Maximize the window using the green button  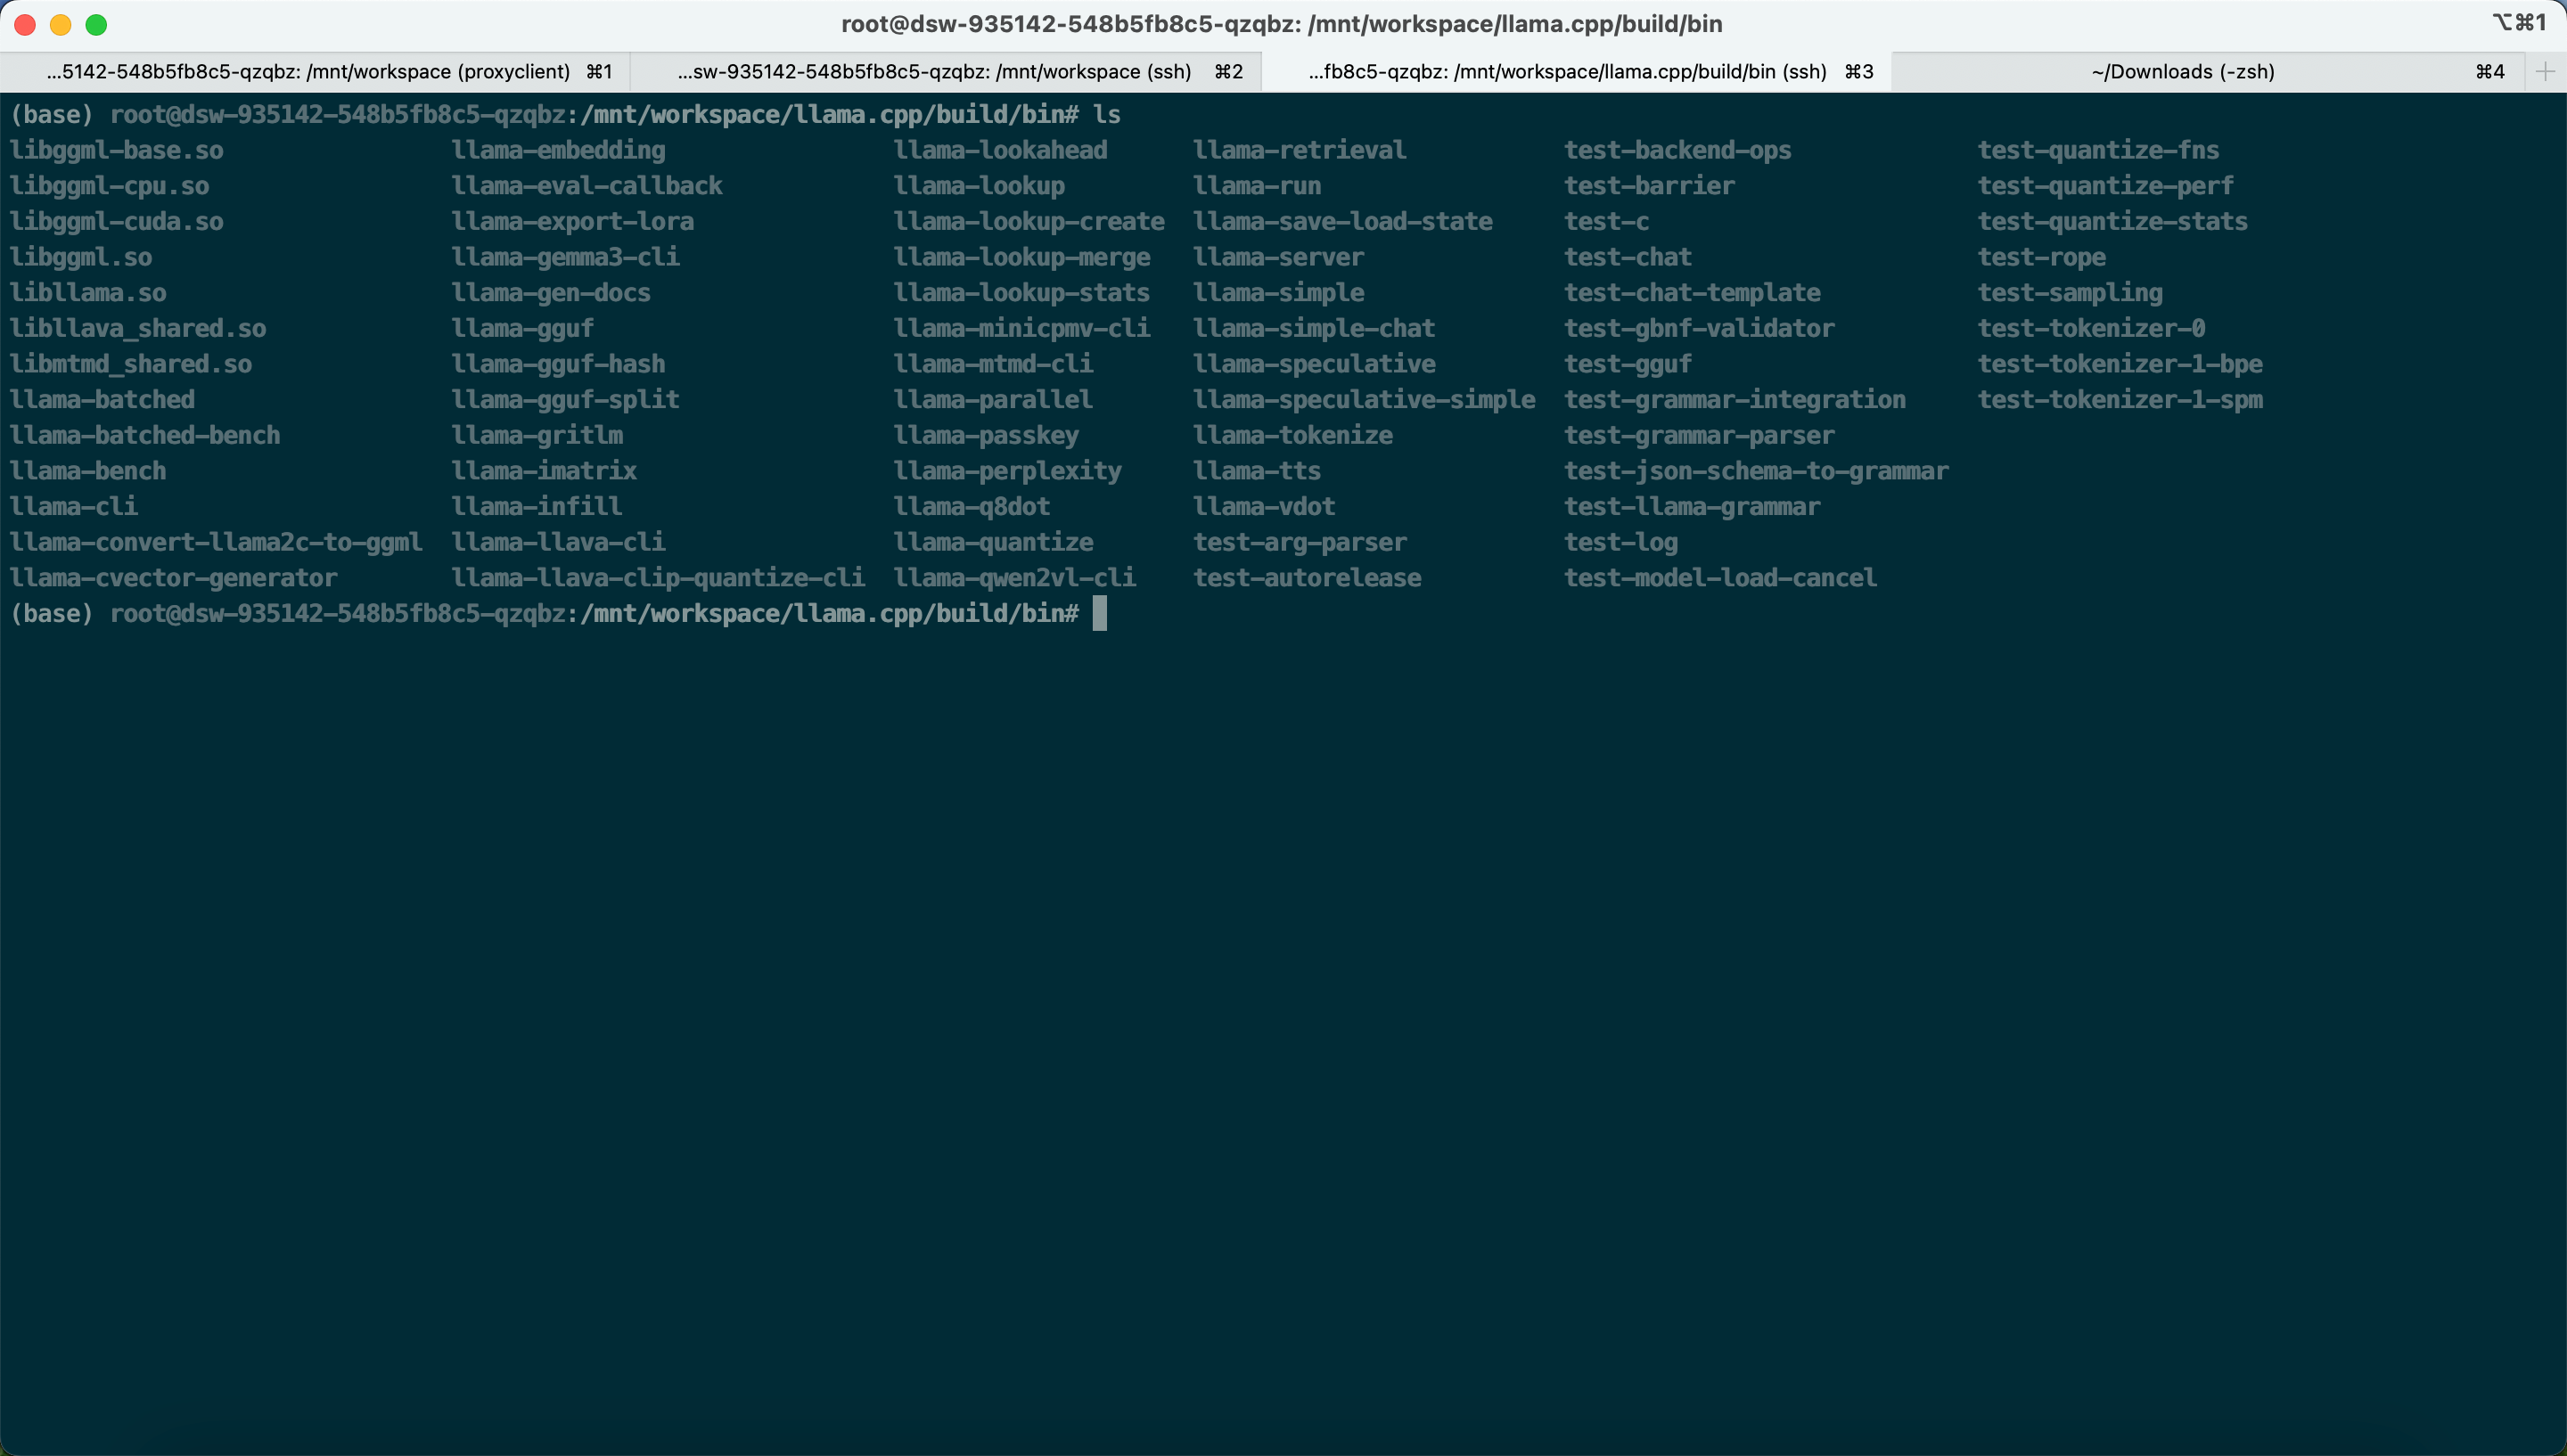[96, 24]
